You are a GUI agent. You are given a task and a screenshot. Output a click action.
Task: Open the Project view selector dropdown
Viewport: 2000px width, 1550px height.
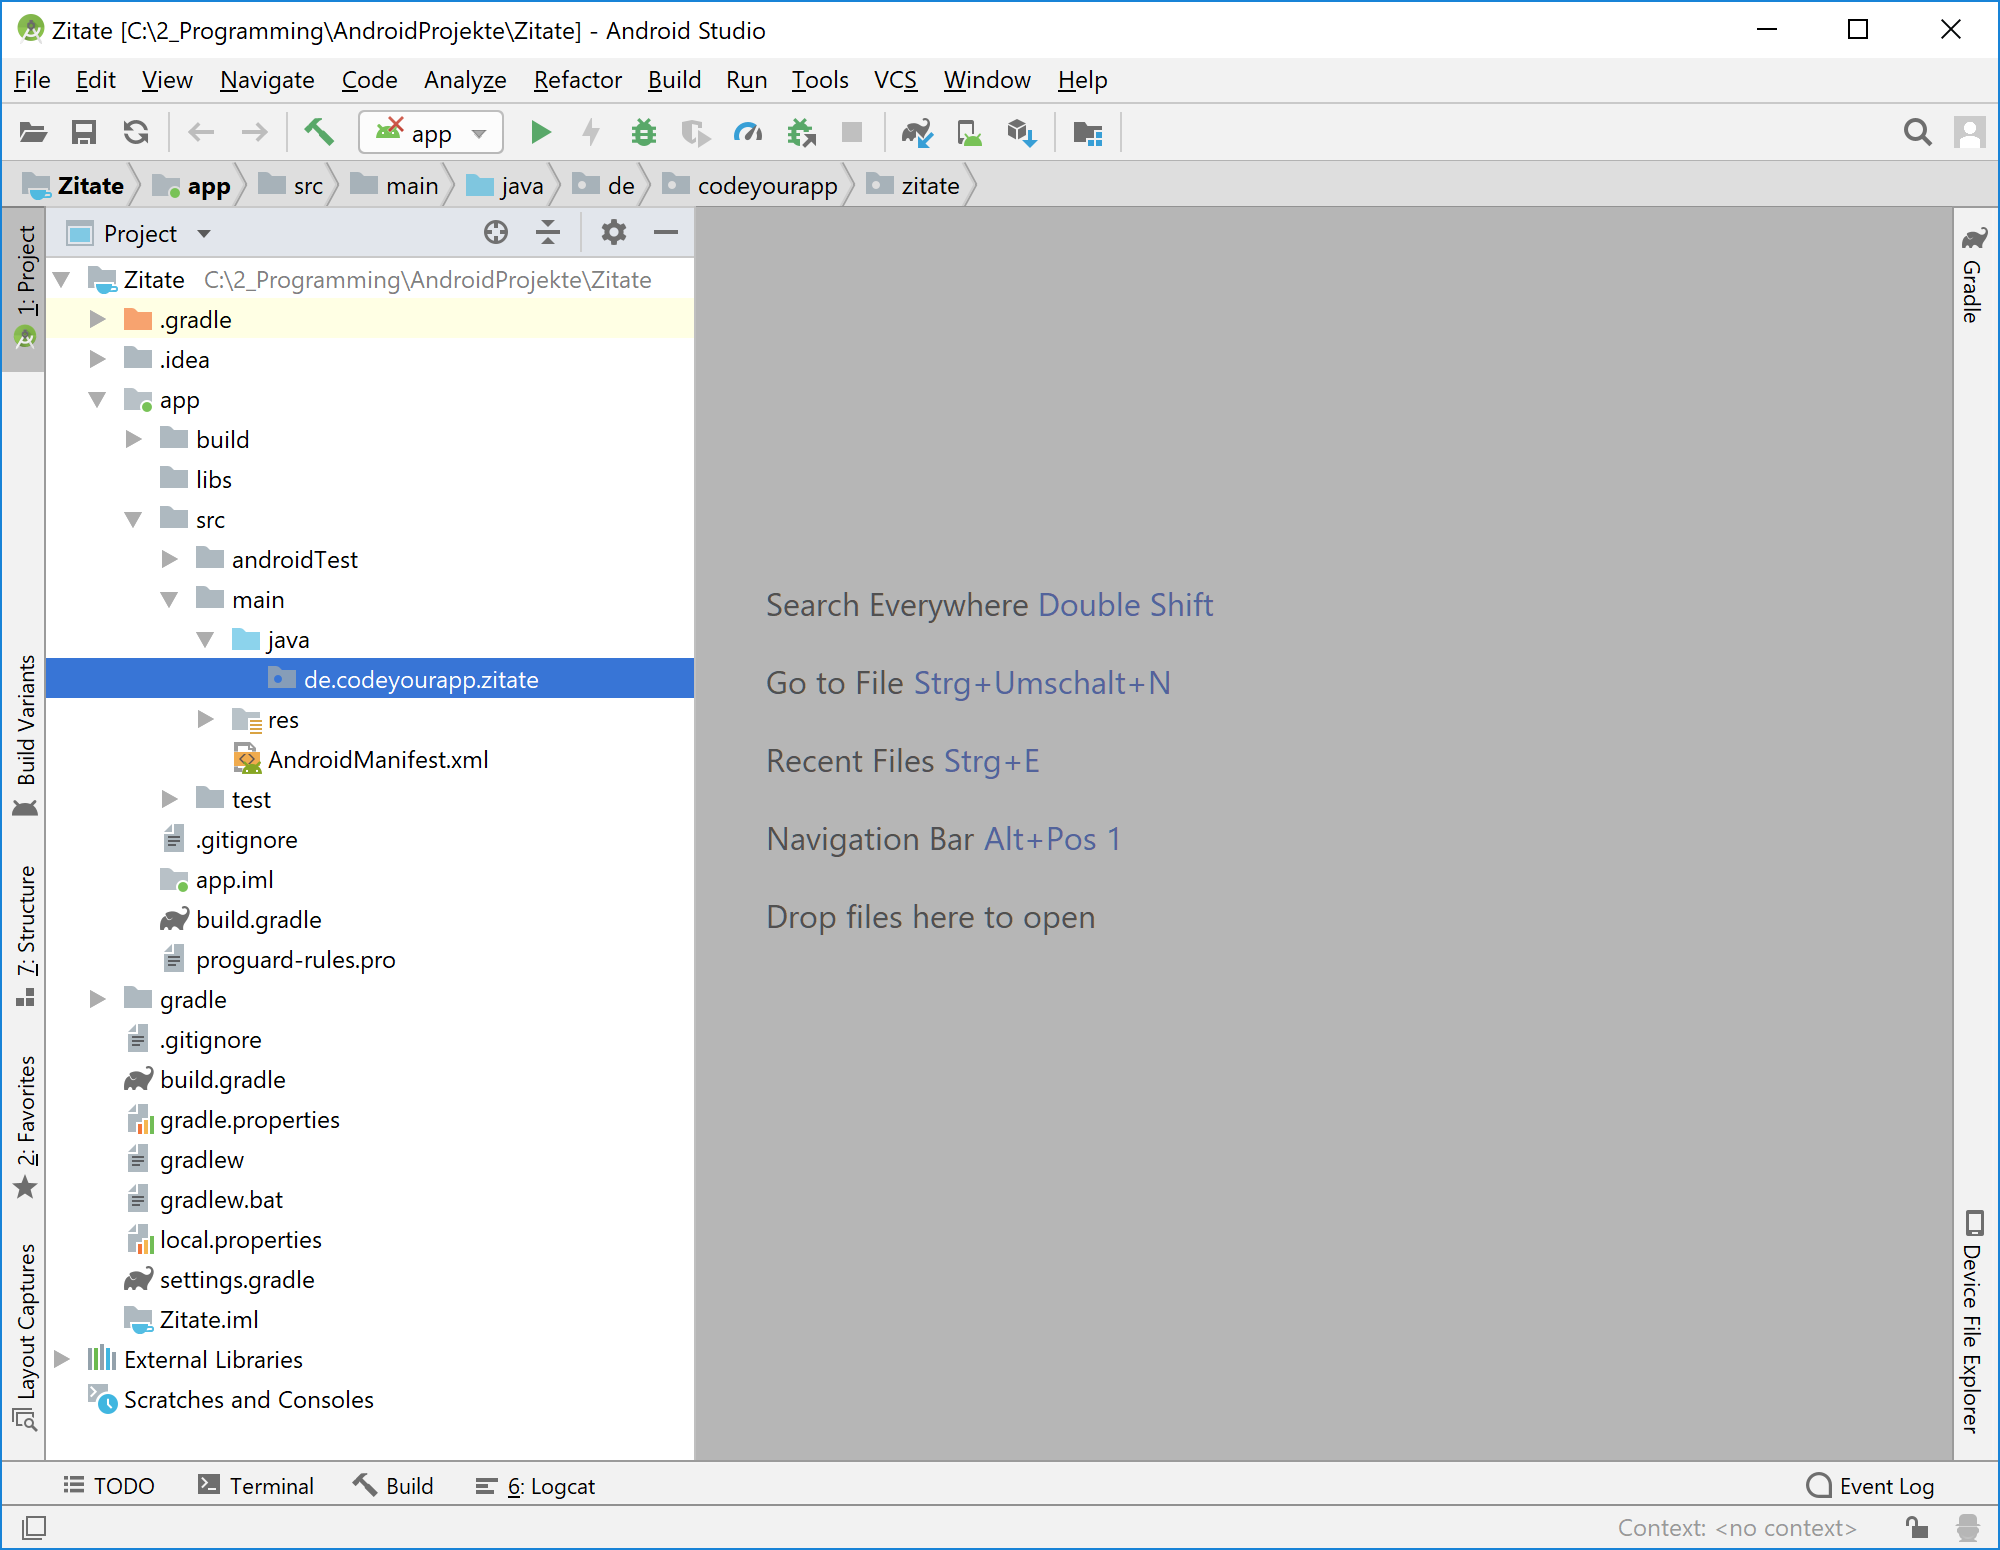point(140,233)
